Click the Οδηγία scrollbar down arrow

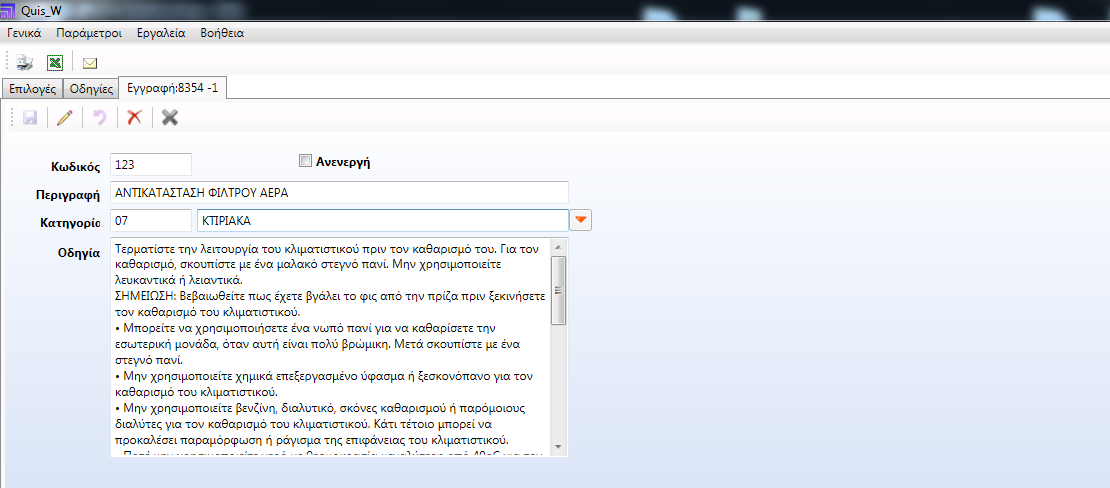[x=559, y=447]
